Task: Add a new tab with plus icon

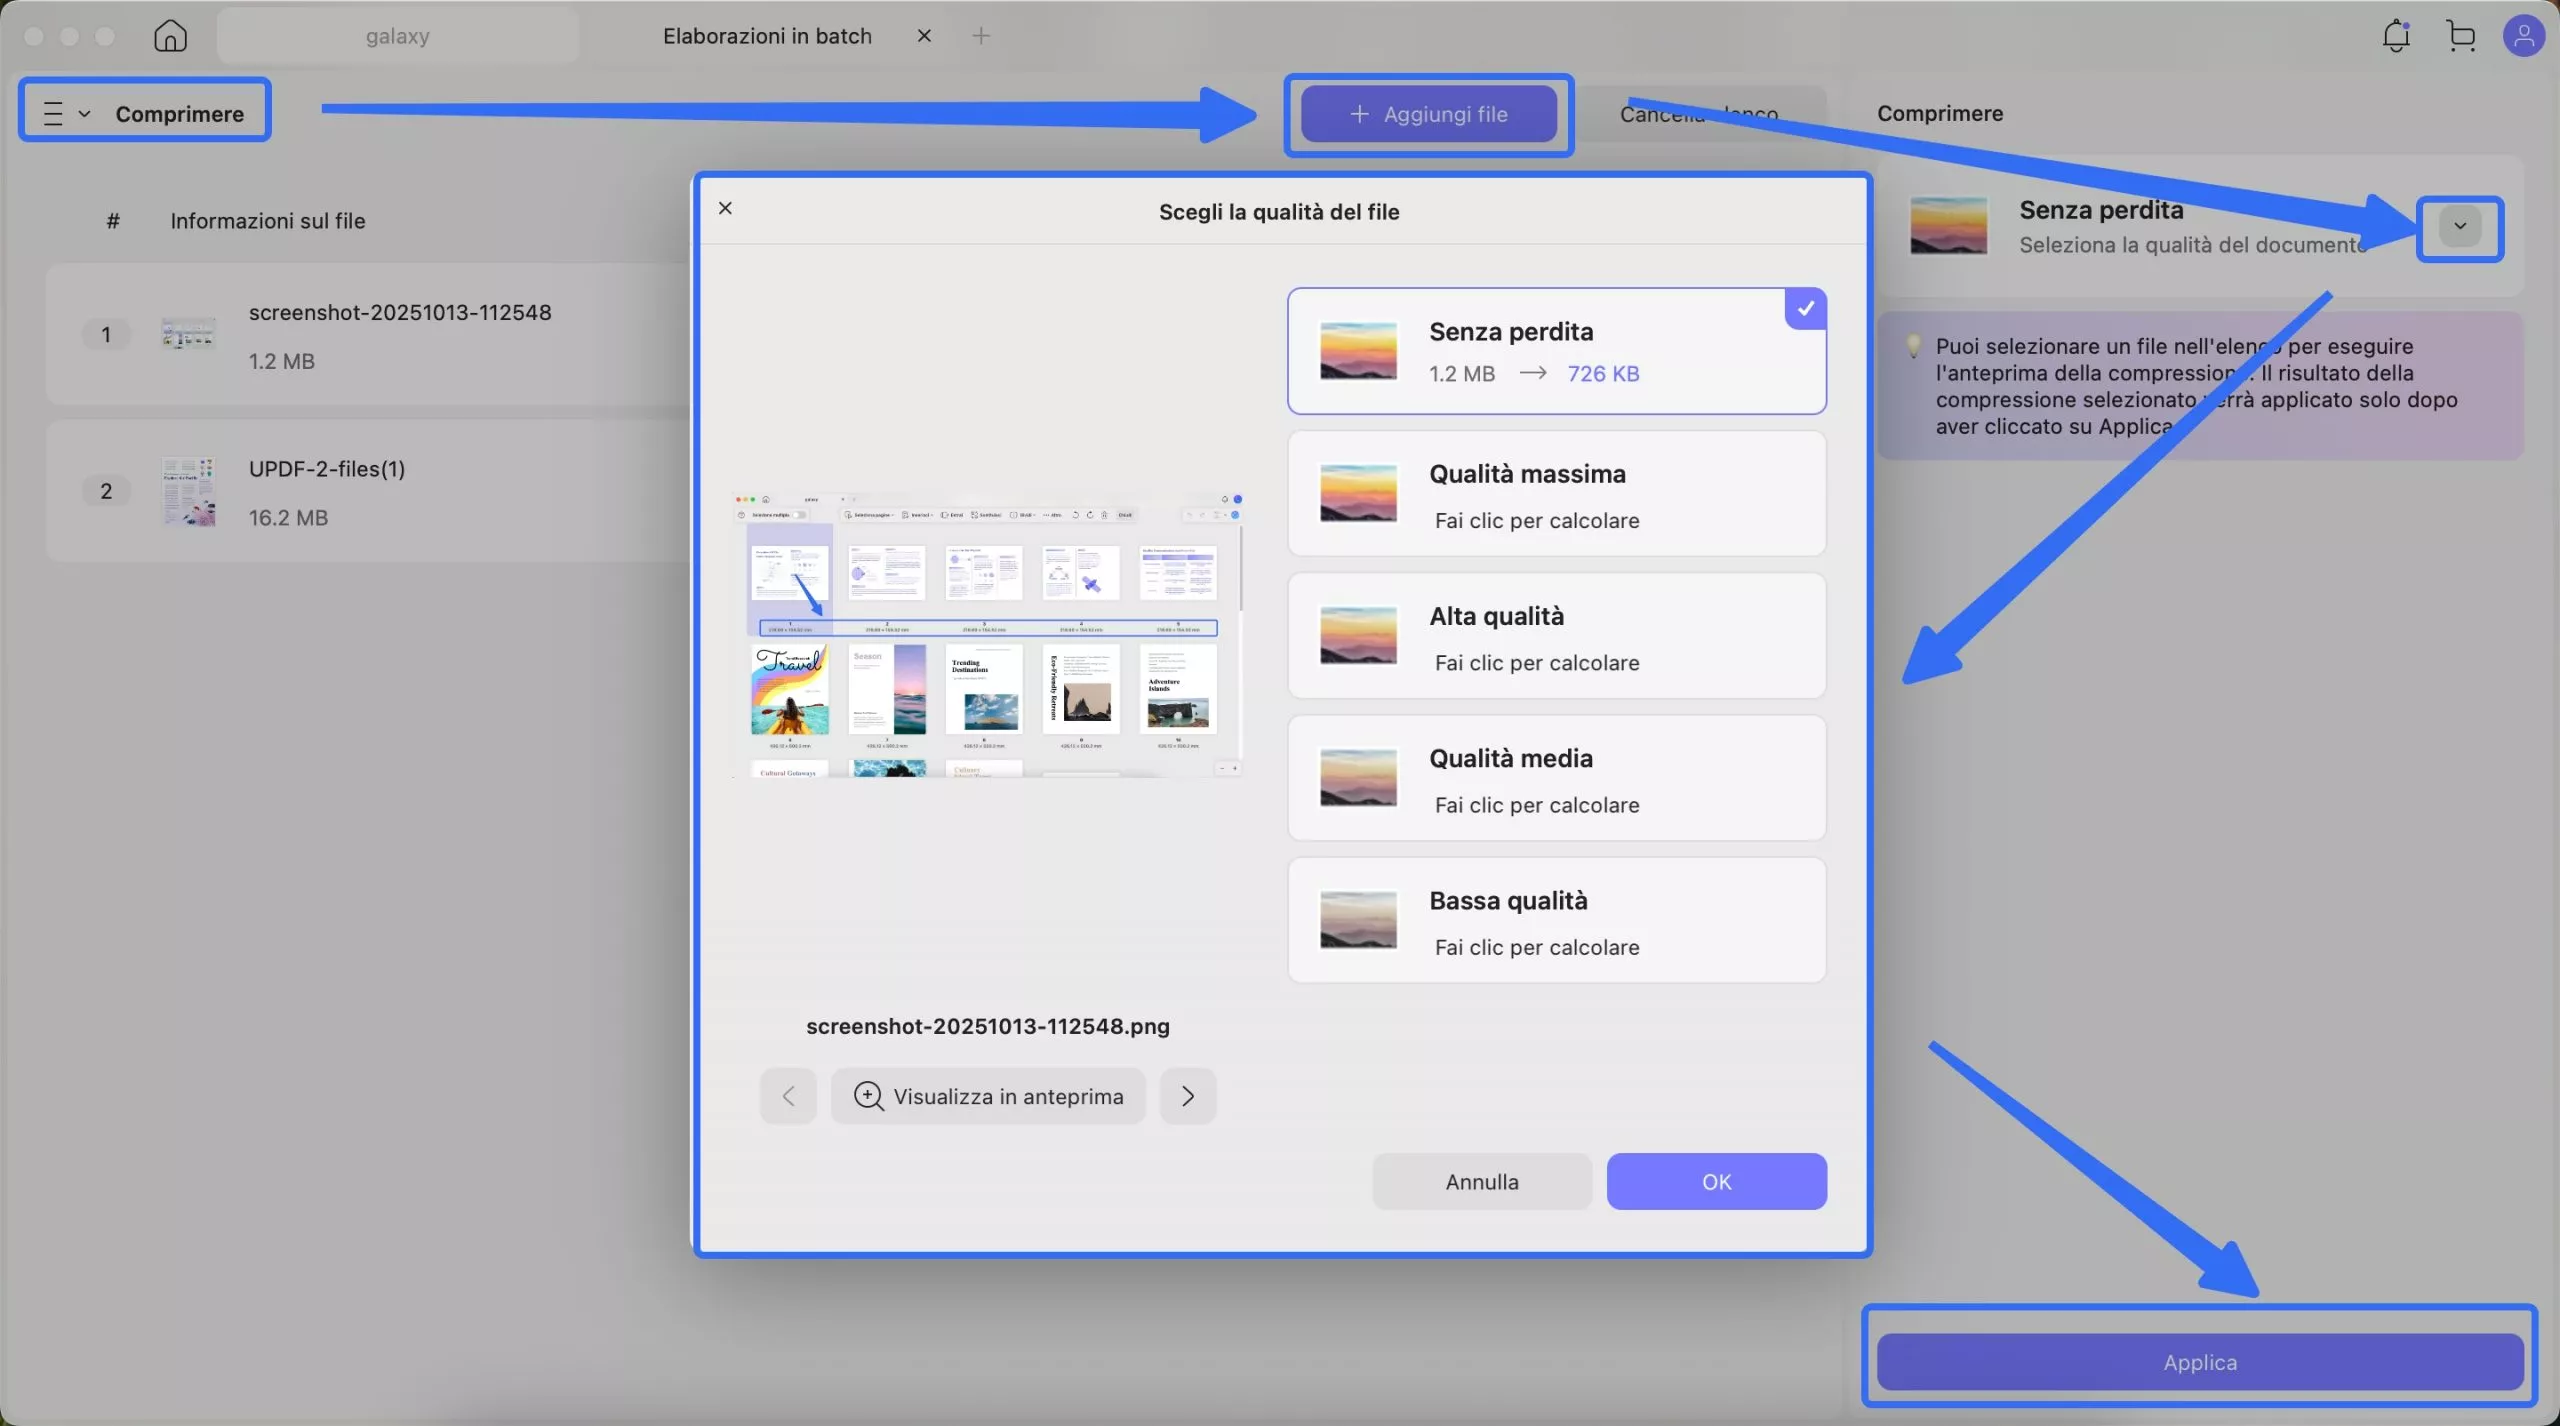Action: 981,36
